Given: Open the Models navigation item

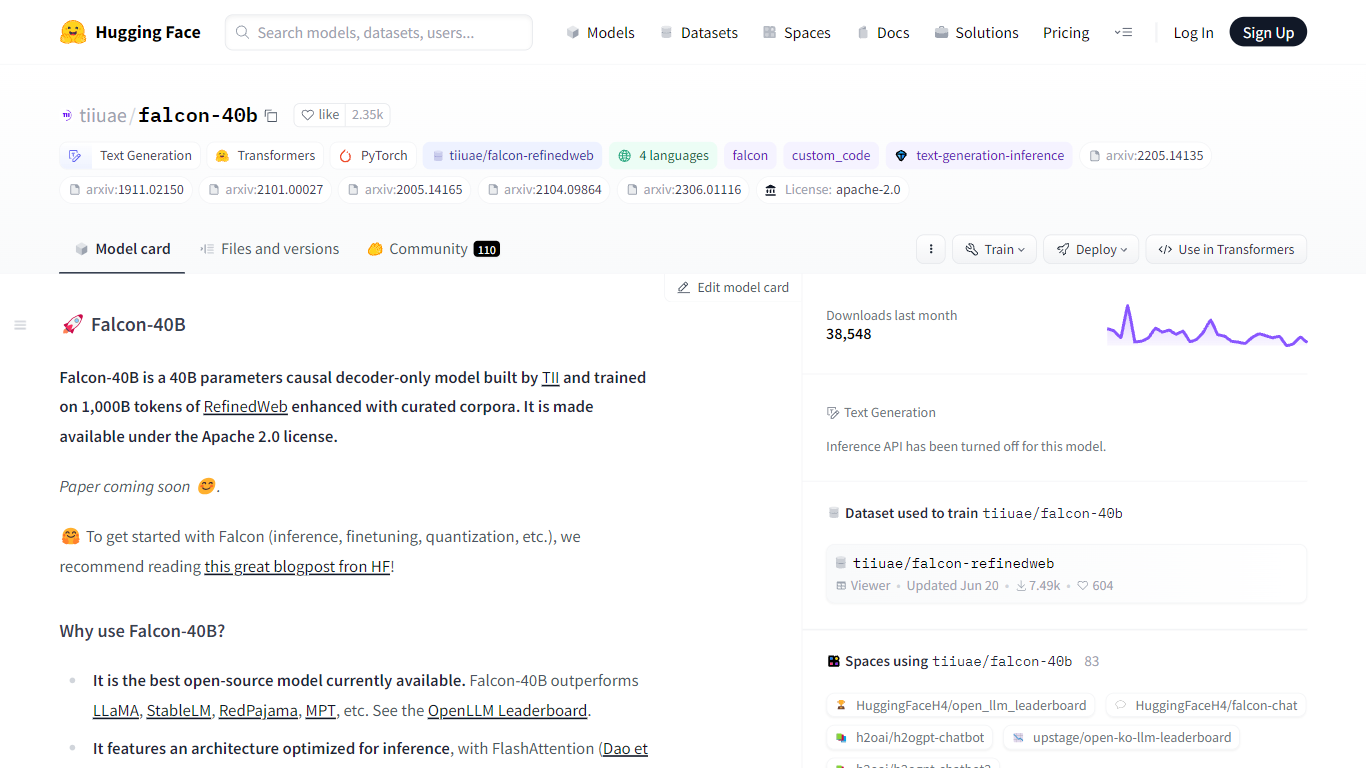Looking at the screenshot, I should point(600,33).
